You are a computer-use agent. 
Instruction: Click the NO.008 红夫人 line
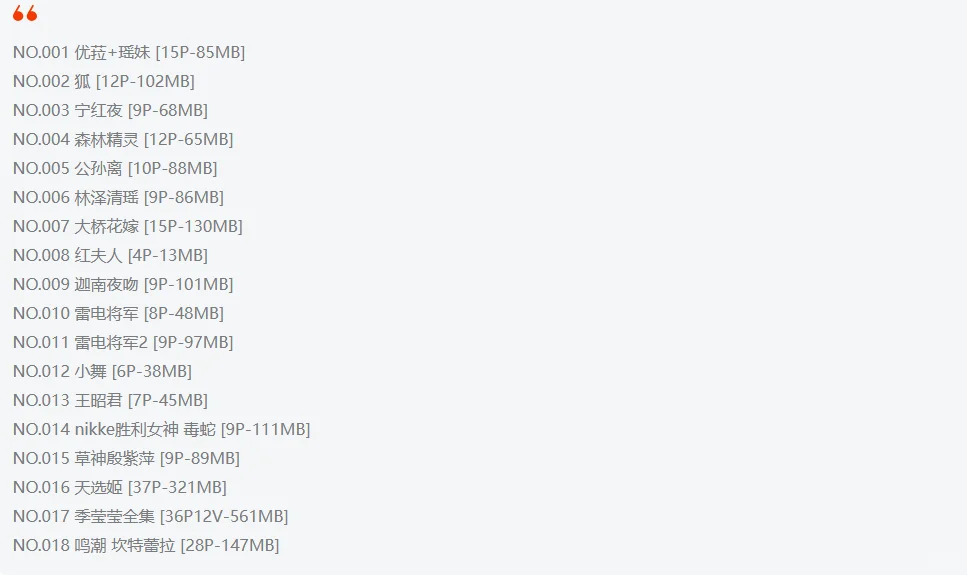pyautogui.click(x=110, y=255)
